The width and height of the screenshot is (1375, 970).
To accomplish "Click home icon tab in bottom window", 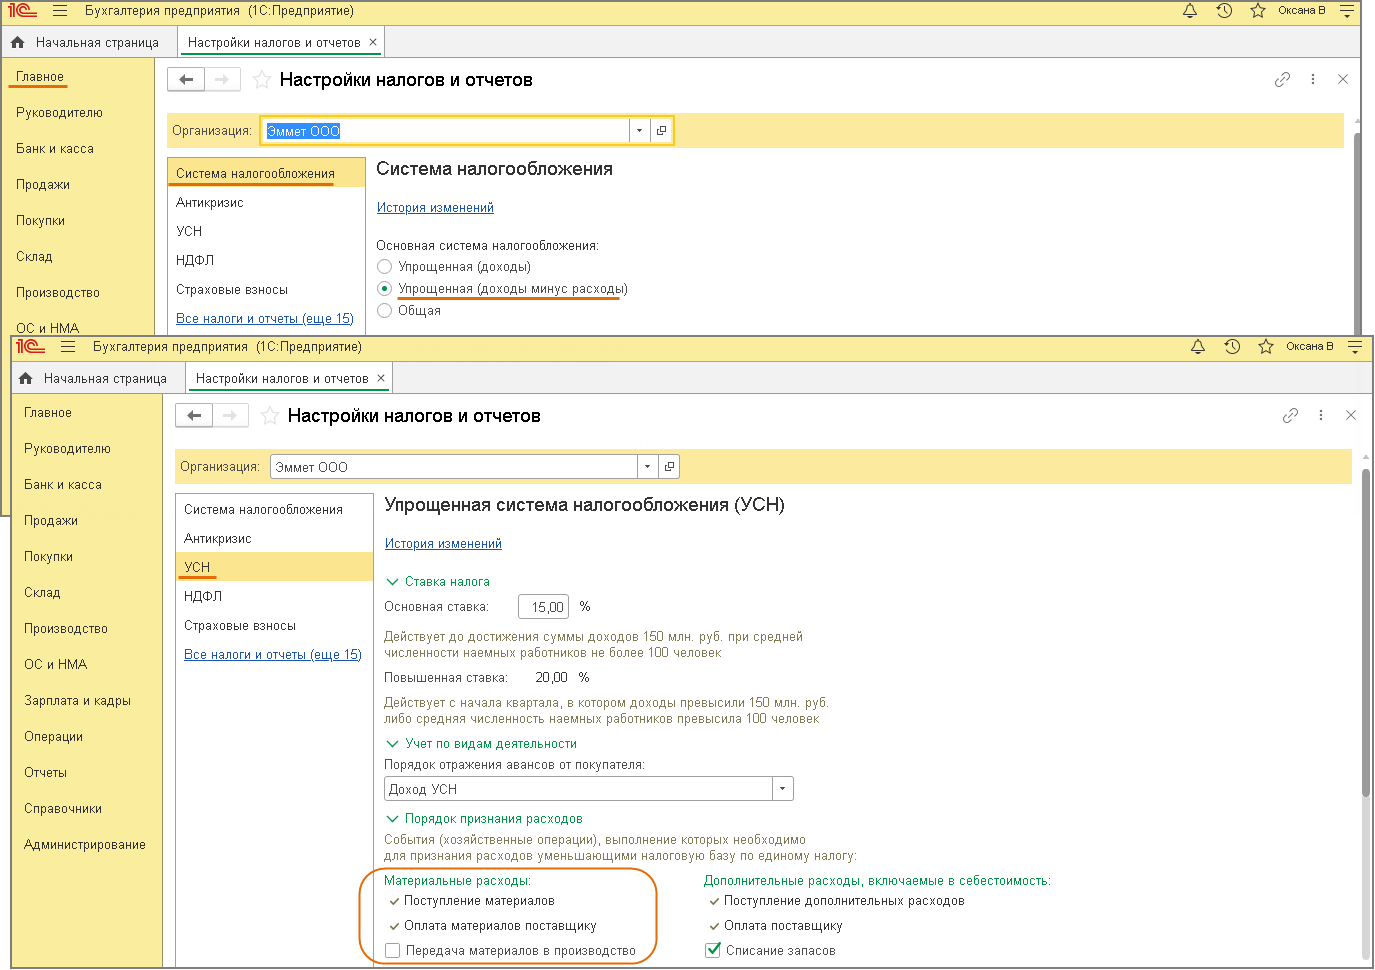I will point(26,379).
